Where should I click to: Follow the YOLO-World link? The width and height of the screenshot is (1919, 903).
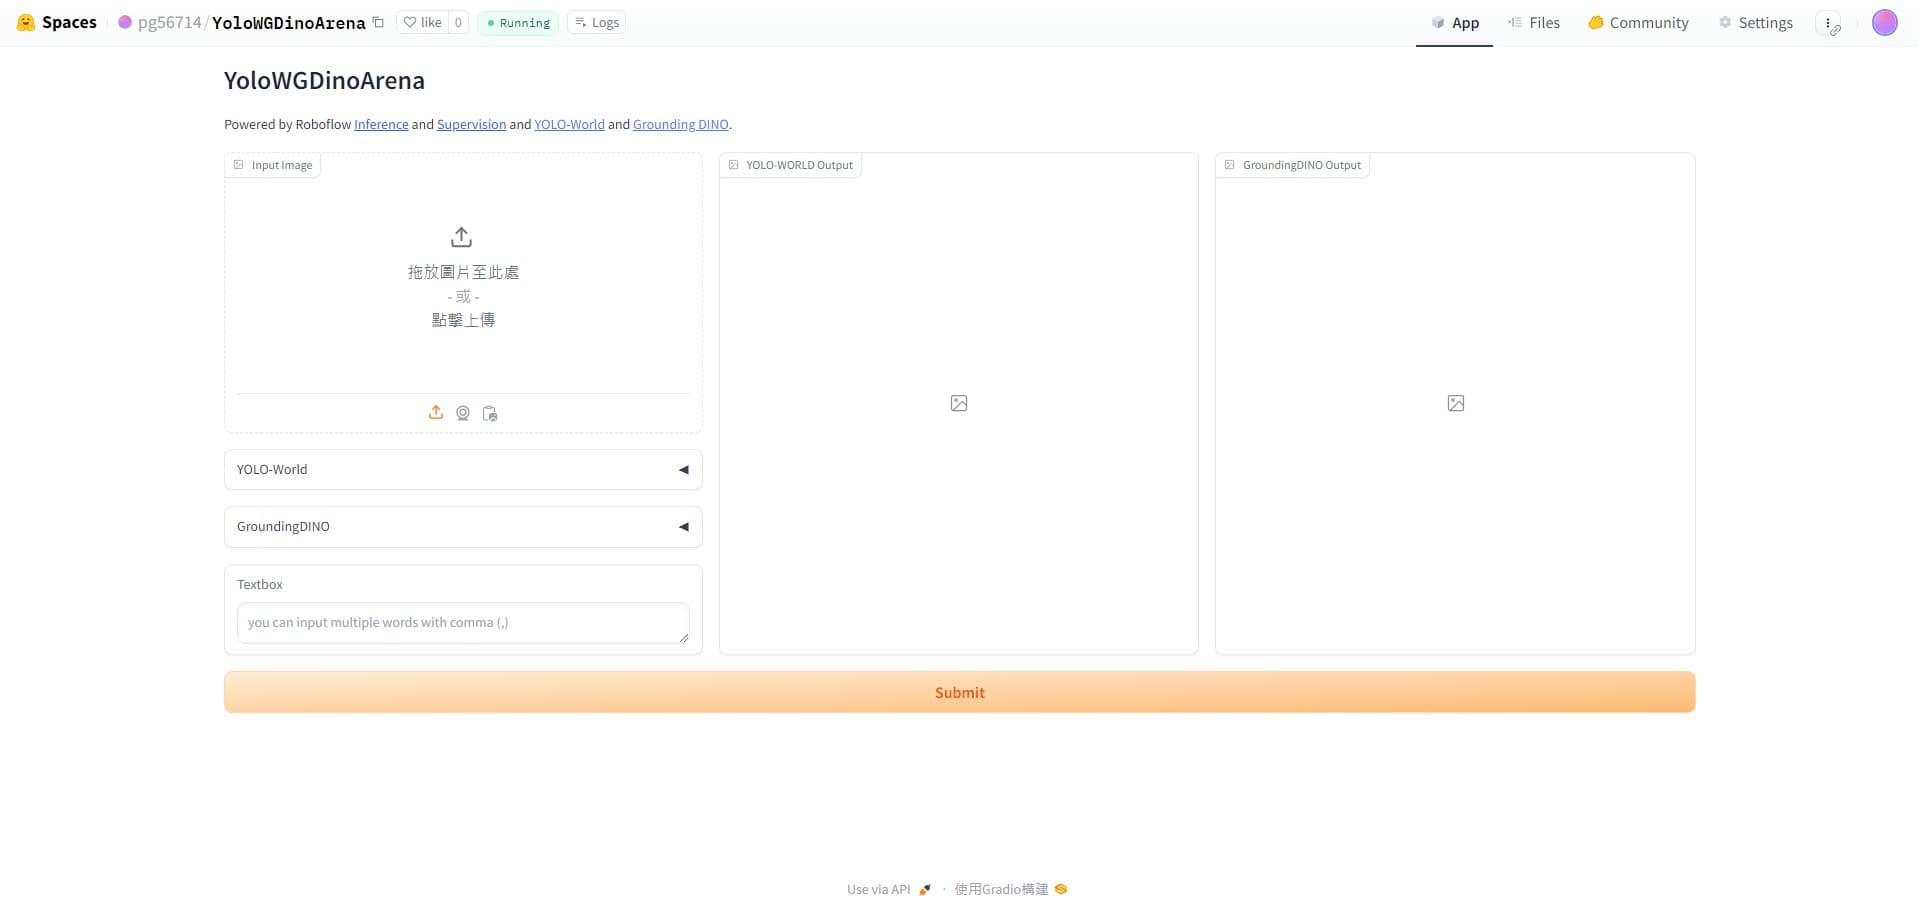pos(569,124)
